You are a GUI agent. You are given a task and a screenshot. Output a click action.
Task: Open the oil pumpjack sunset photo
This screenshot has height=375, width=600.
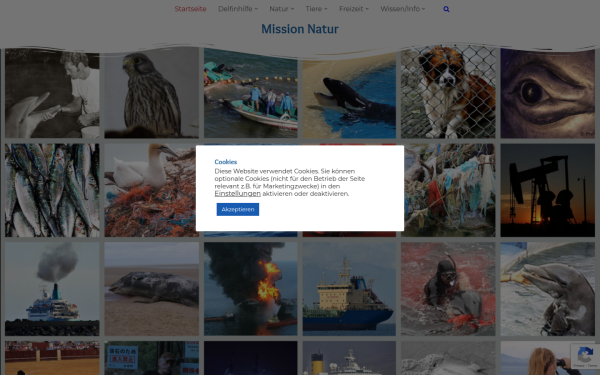pyautogui.click(x=548, y=190)
